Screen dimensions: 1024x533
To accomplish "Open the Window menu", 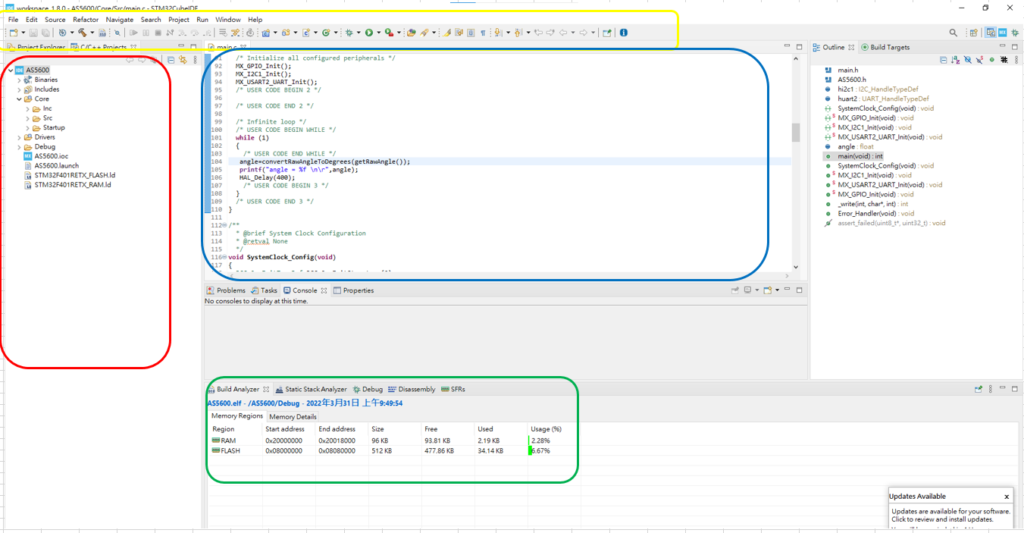I will (228, 20).
